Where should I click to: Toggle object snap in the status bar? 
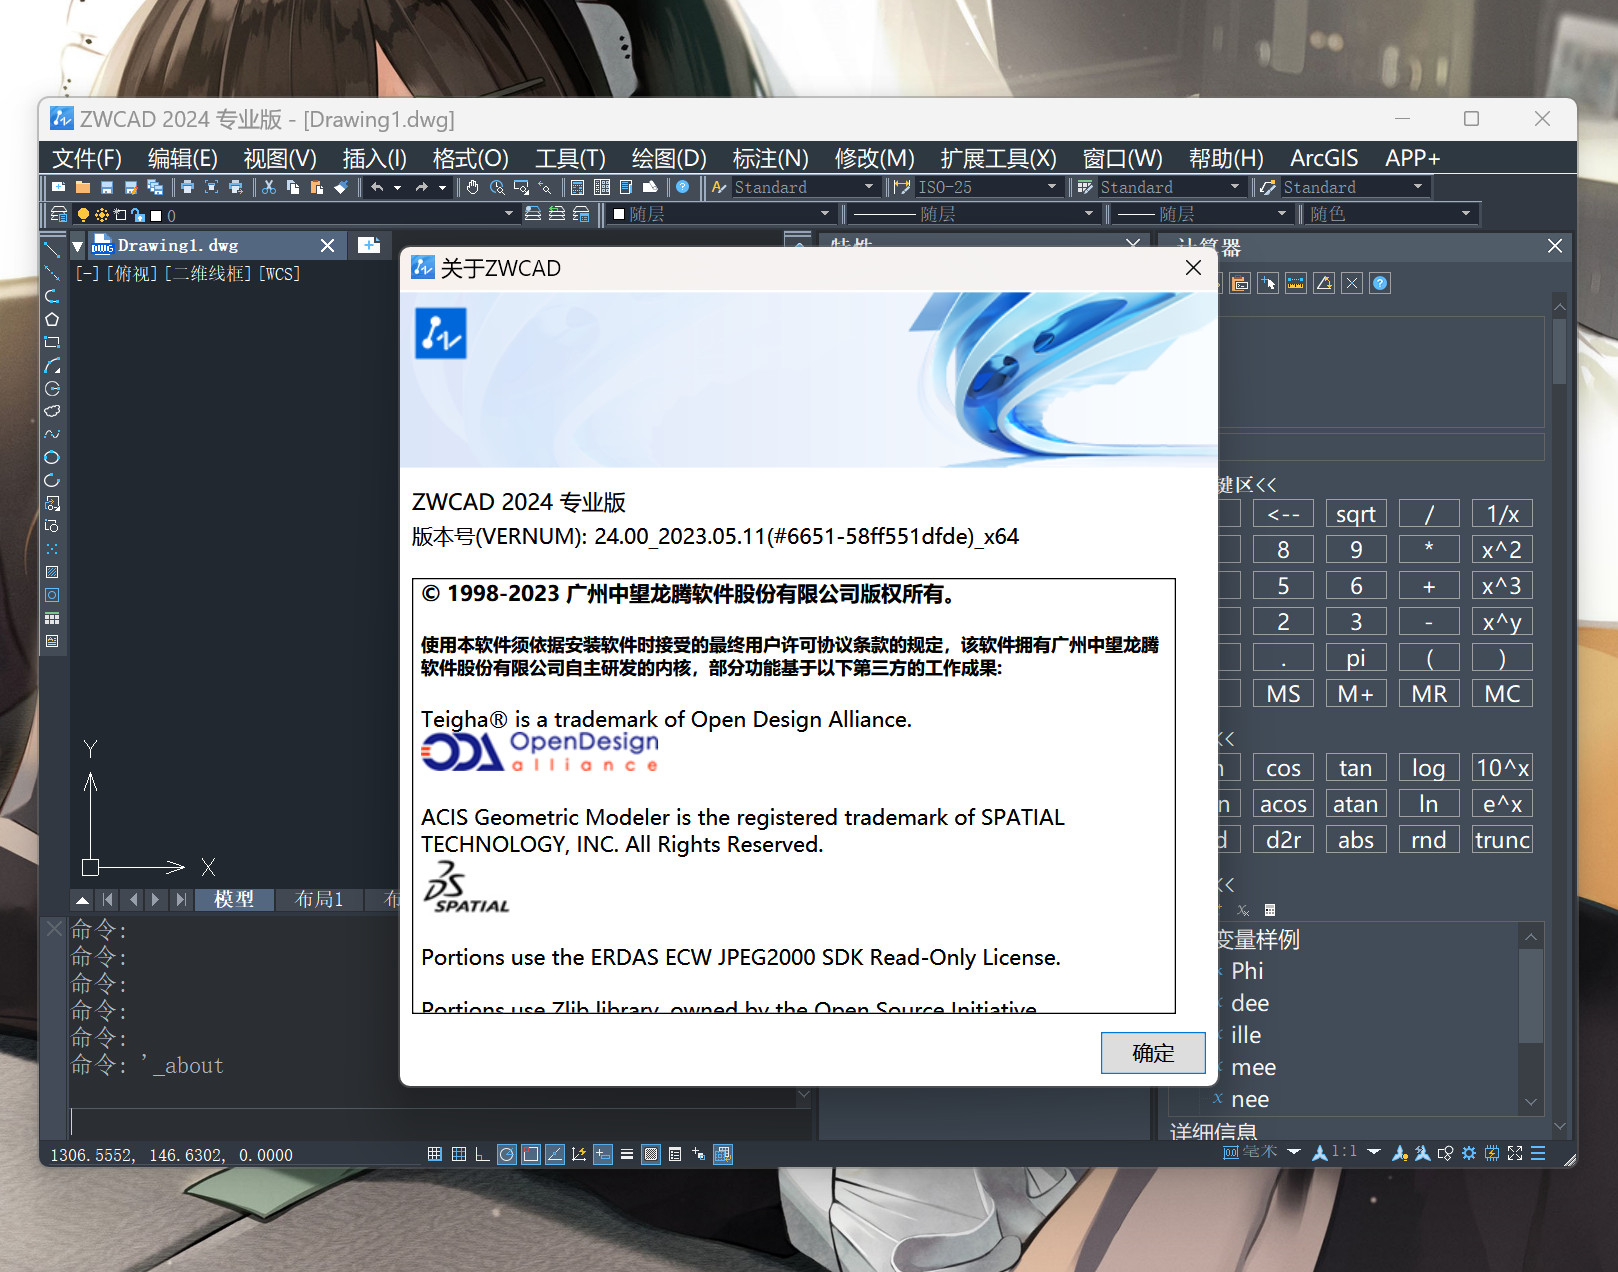click(x=531, y=1154)
